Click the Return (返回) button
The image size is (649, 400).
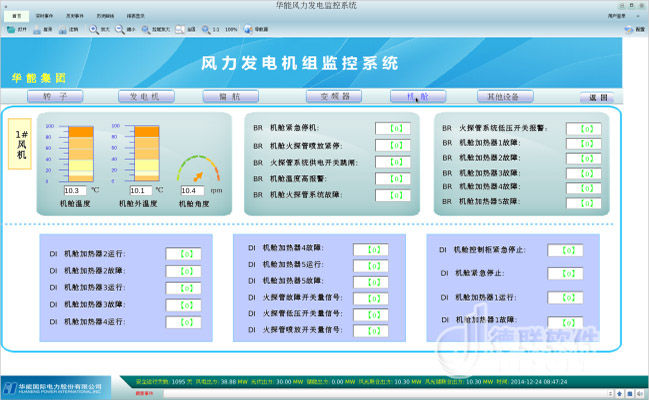tap(599, 98)
